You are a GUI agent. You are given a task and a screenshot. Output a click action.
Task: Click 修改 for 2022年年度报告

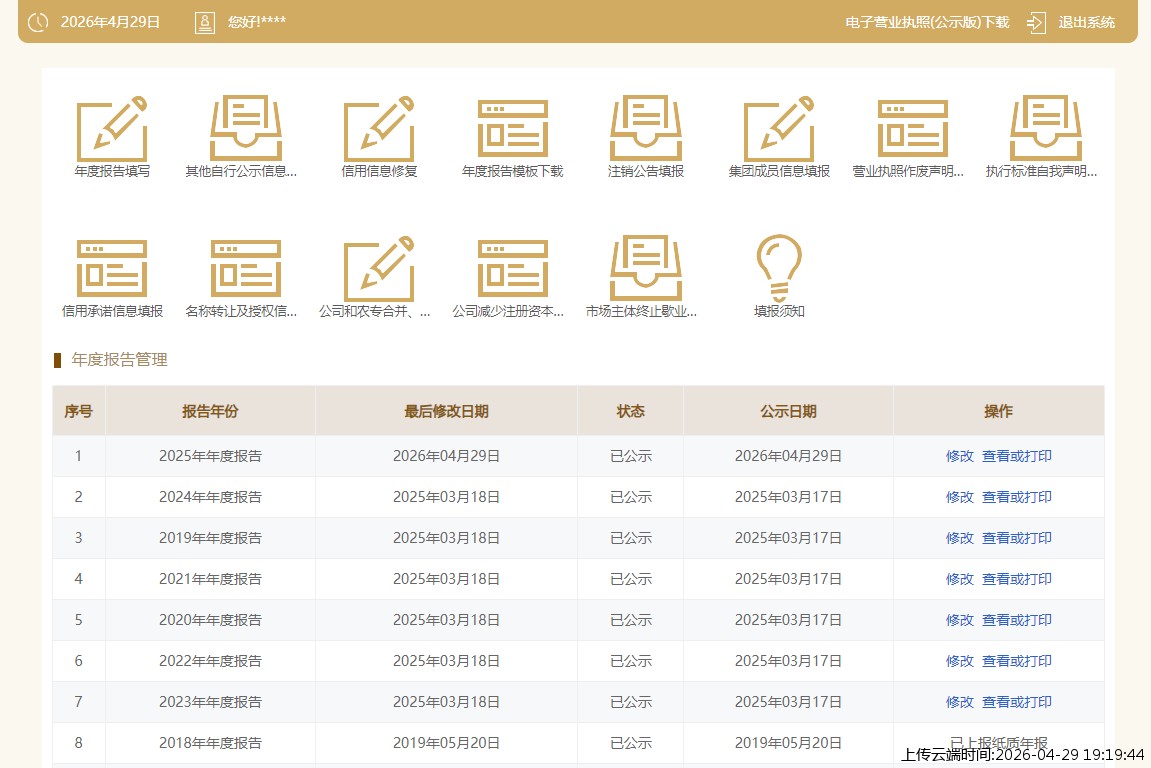pos(959,661)
